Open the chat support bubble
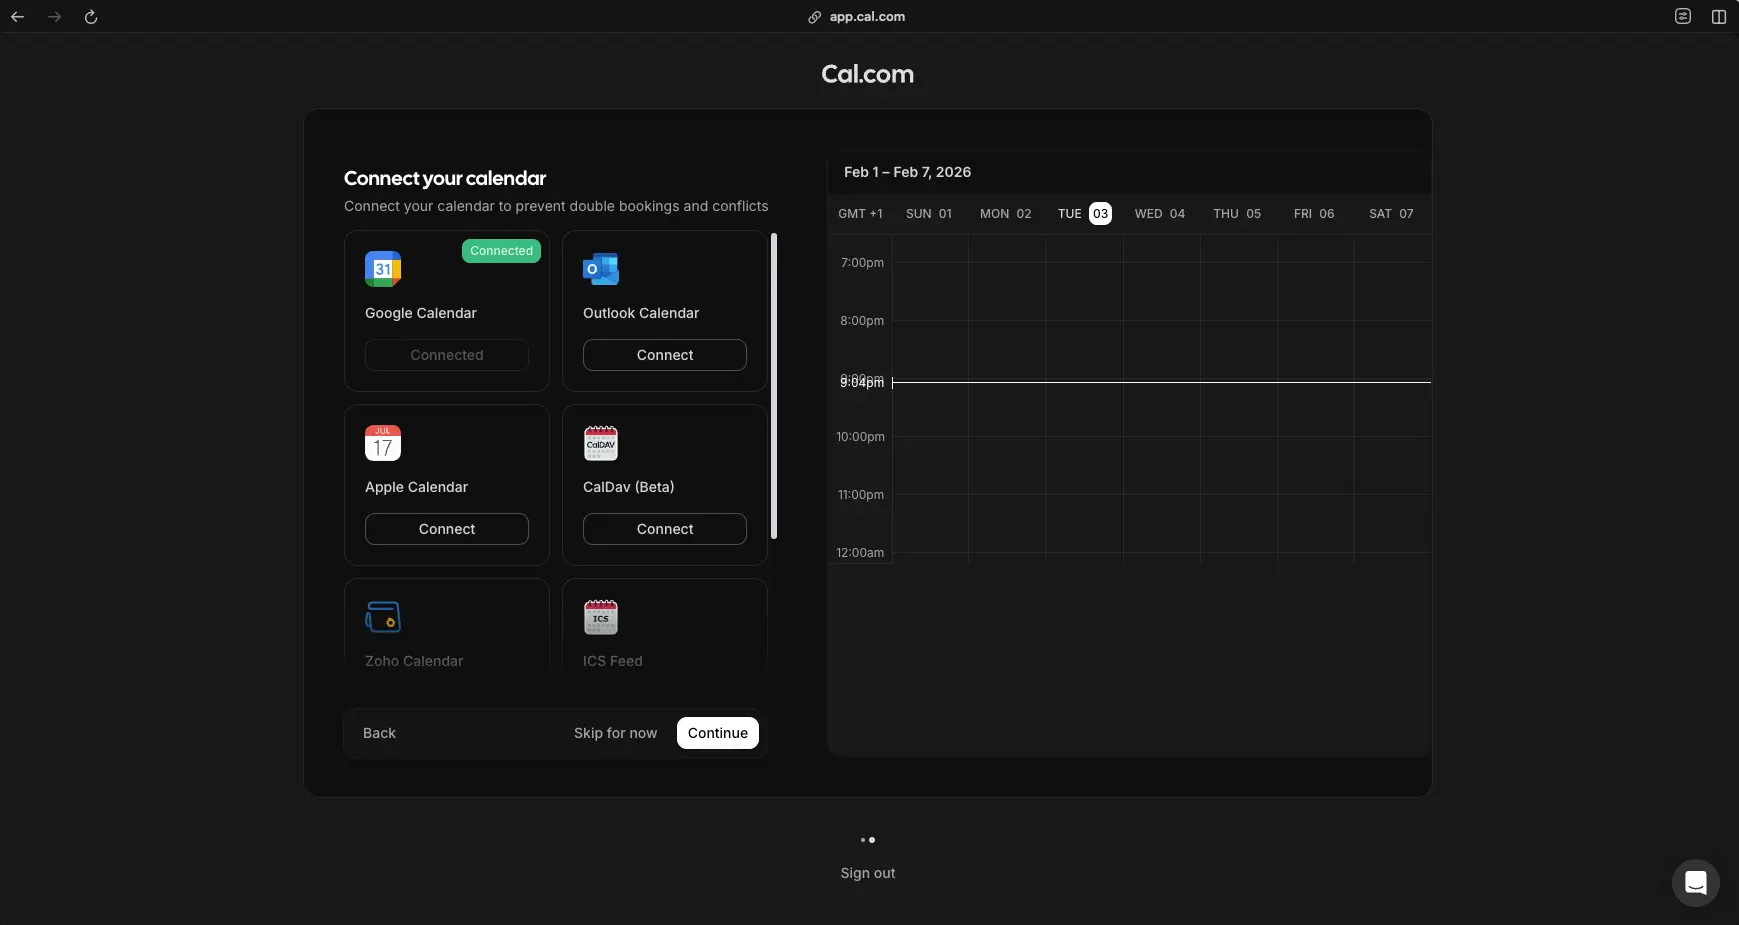The image size is (1739, 925). point(1695,883)
